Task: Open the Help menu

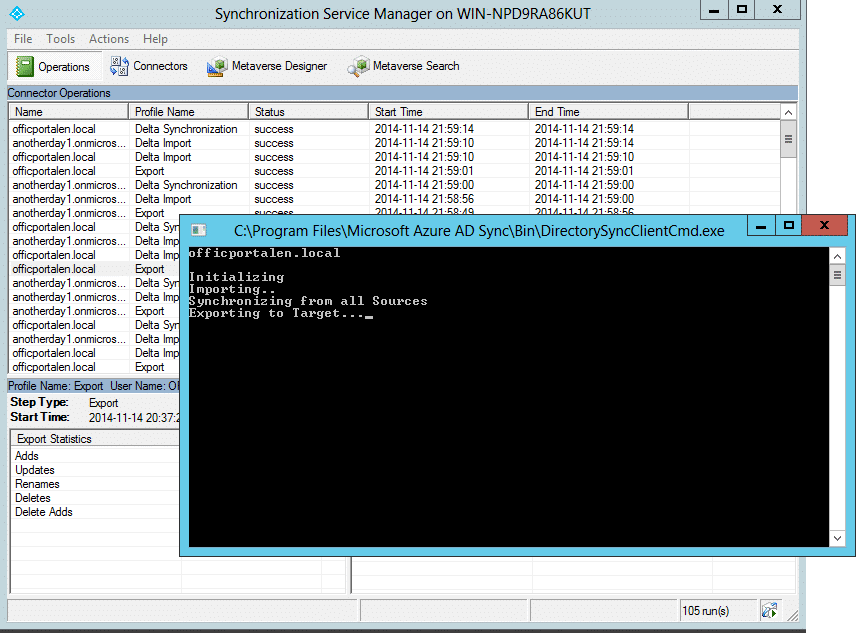Action: 155,39
